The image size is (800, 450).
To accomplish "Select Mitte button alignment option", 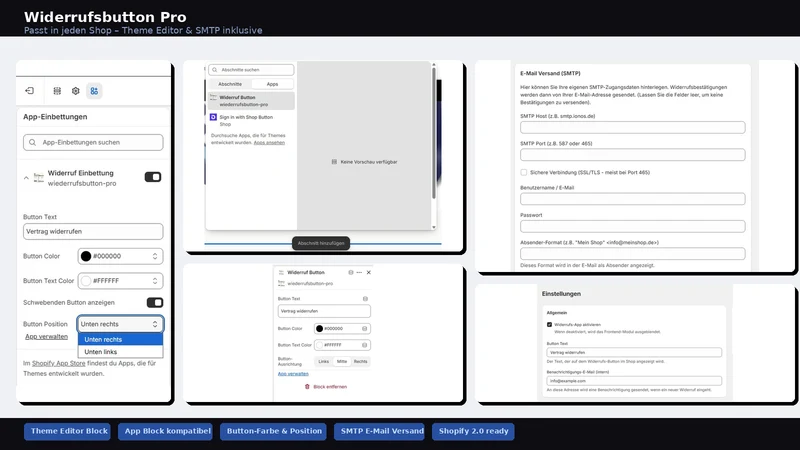I will (x=342, y=361).
